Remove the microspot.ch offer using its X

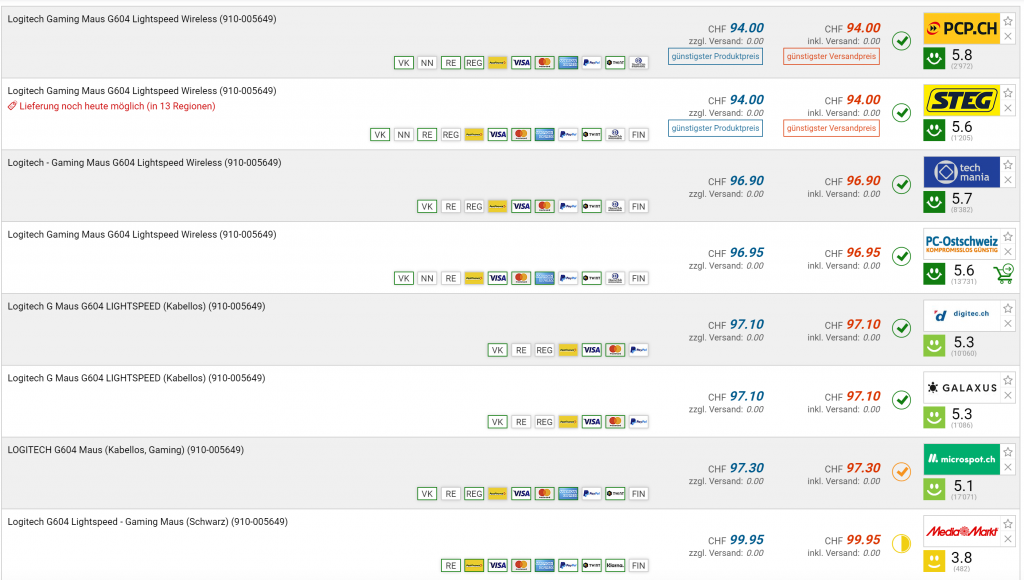(1008, 468)
